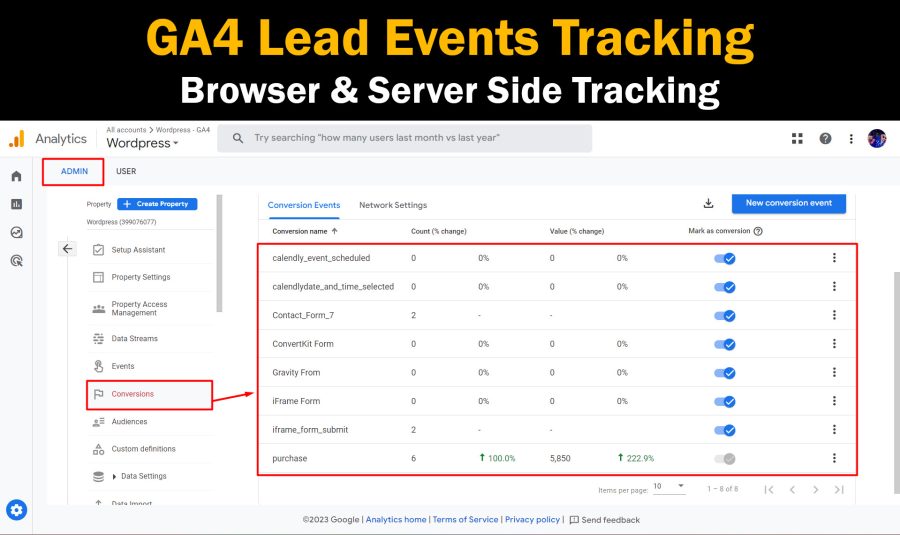
Task: Click the page vertical scrollbar on right
Action: click(x=897, y=382)
